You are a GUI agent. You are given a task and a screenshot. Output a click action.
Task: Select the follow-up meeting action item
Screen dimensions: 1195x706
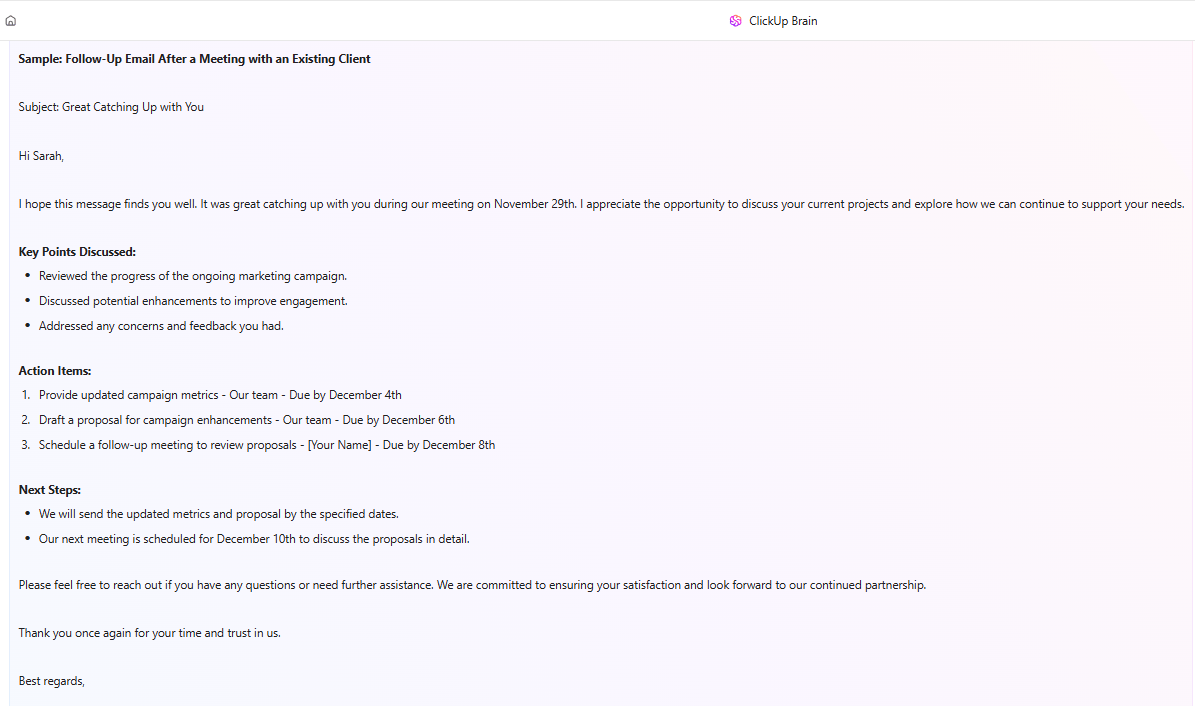click(x=267, y=444)
